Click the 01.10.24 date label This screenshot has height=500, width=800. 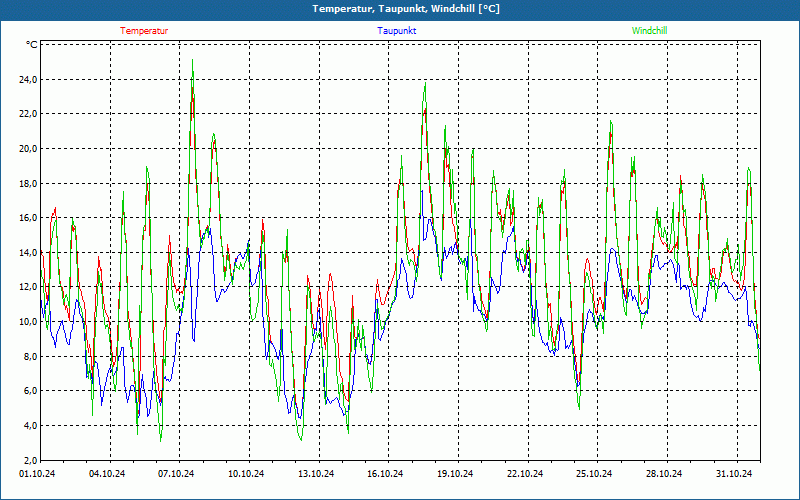pos(37,474)
